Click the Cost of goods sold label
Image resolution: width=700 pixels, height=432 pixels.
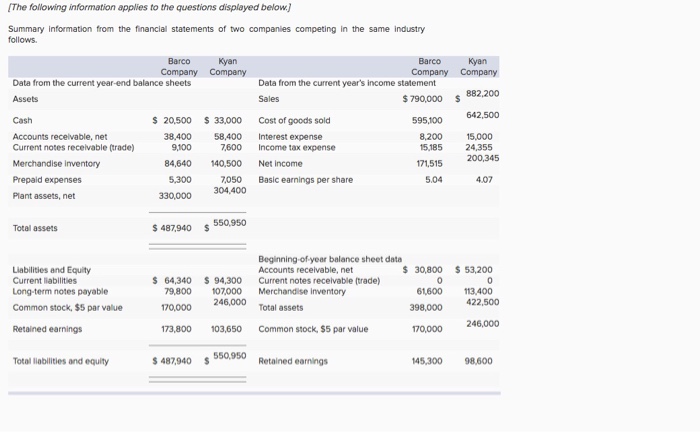294,120
